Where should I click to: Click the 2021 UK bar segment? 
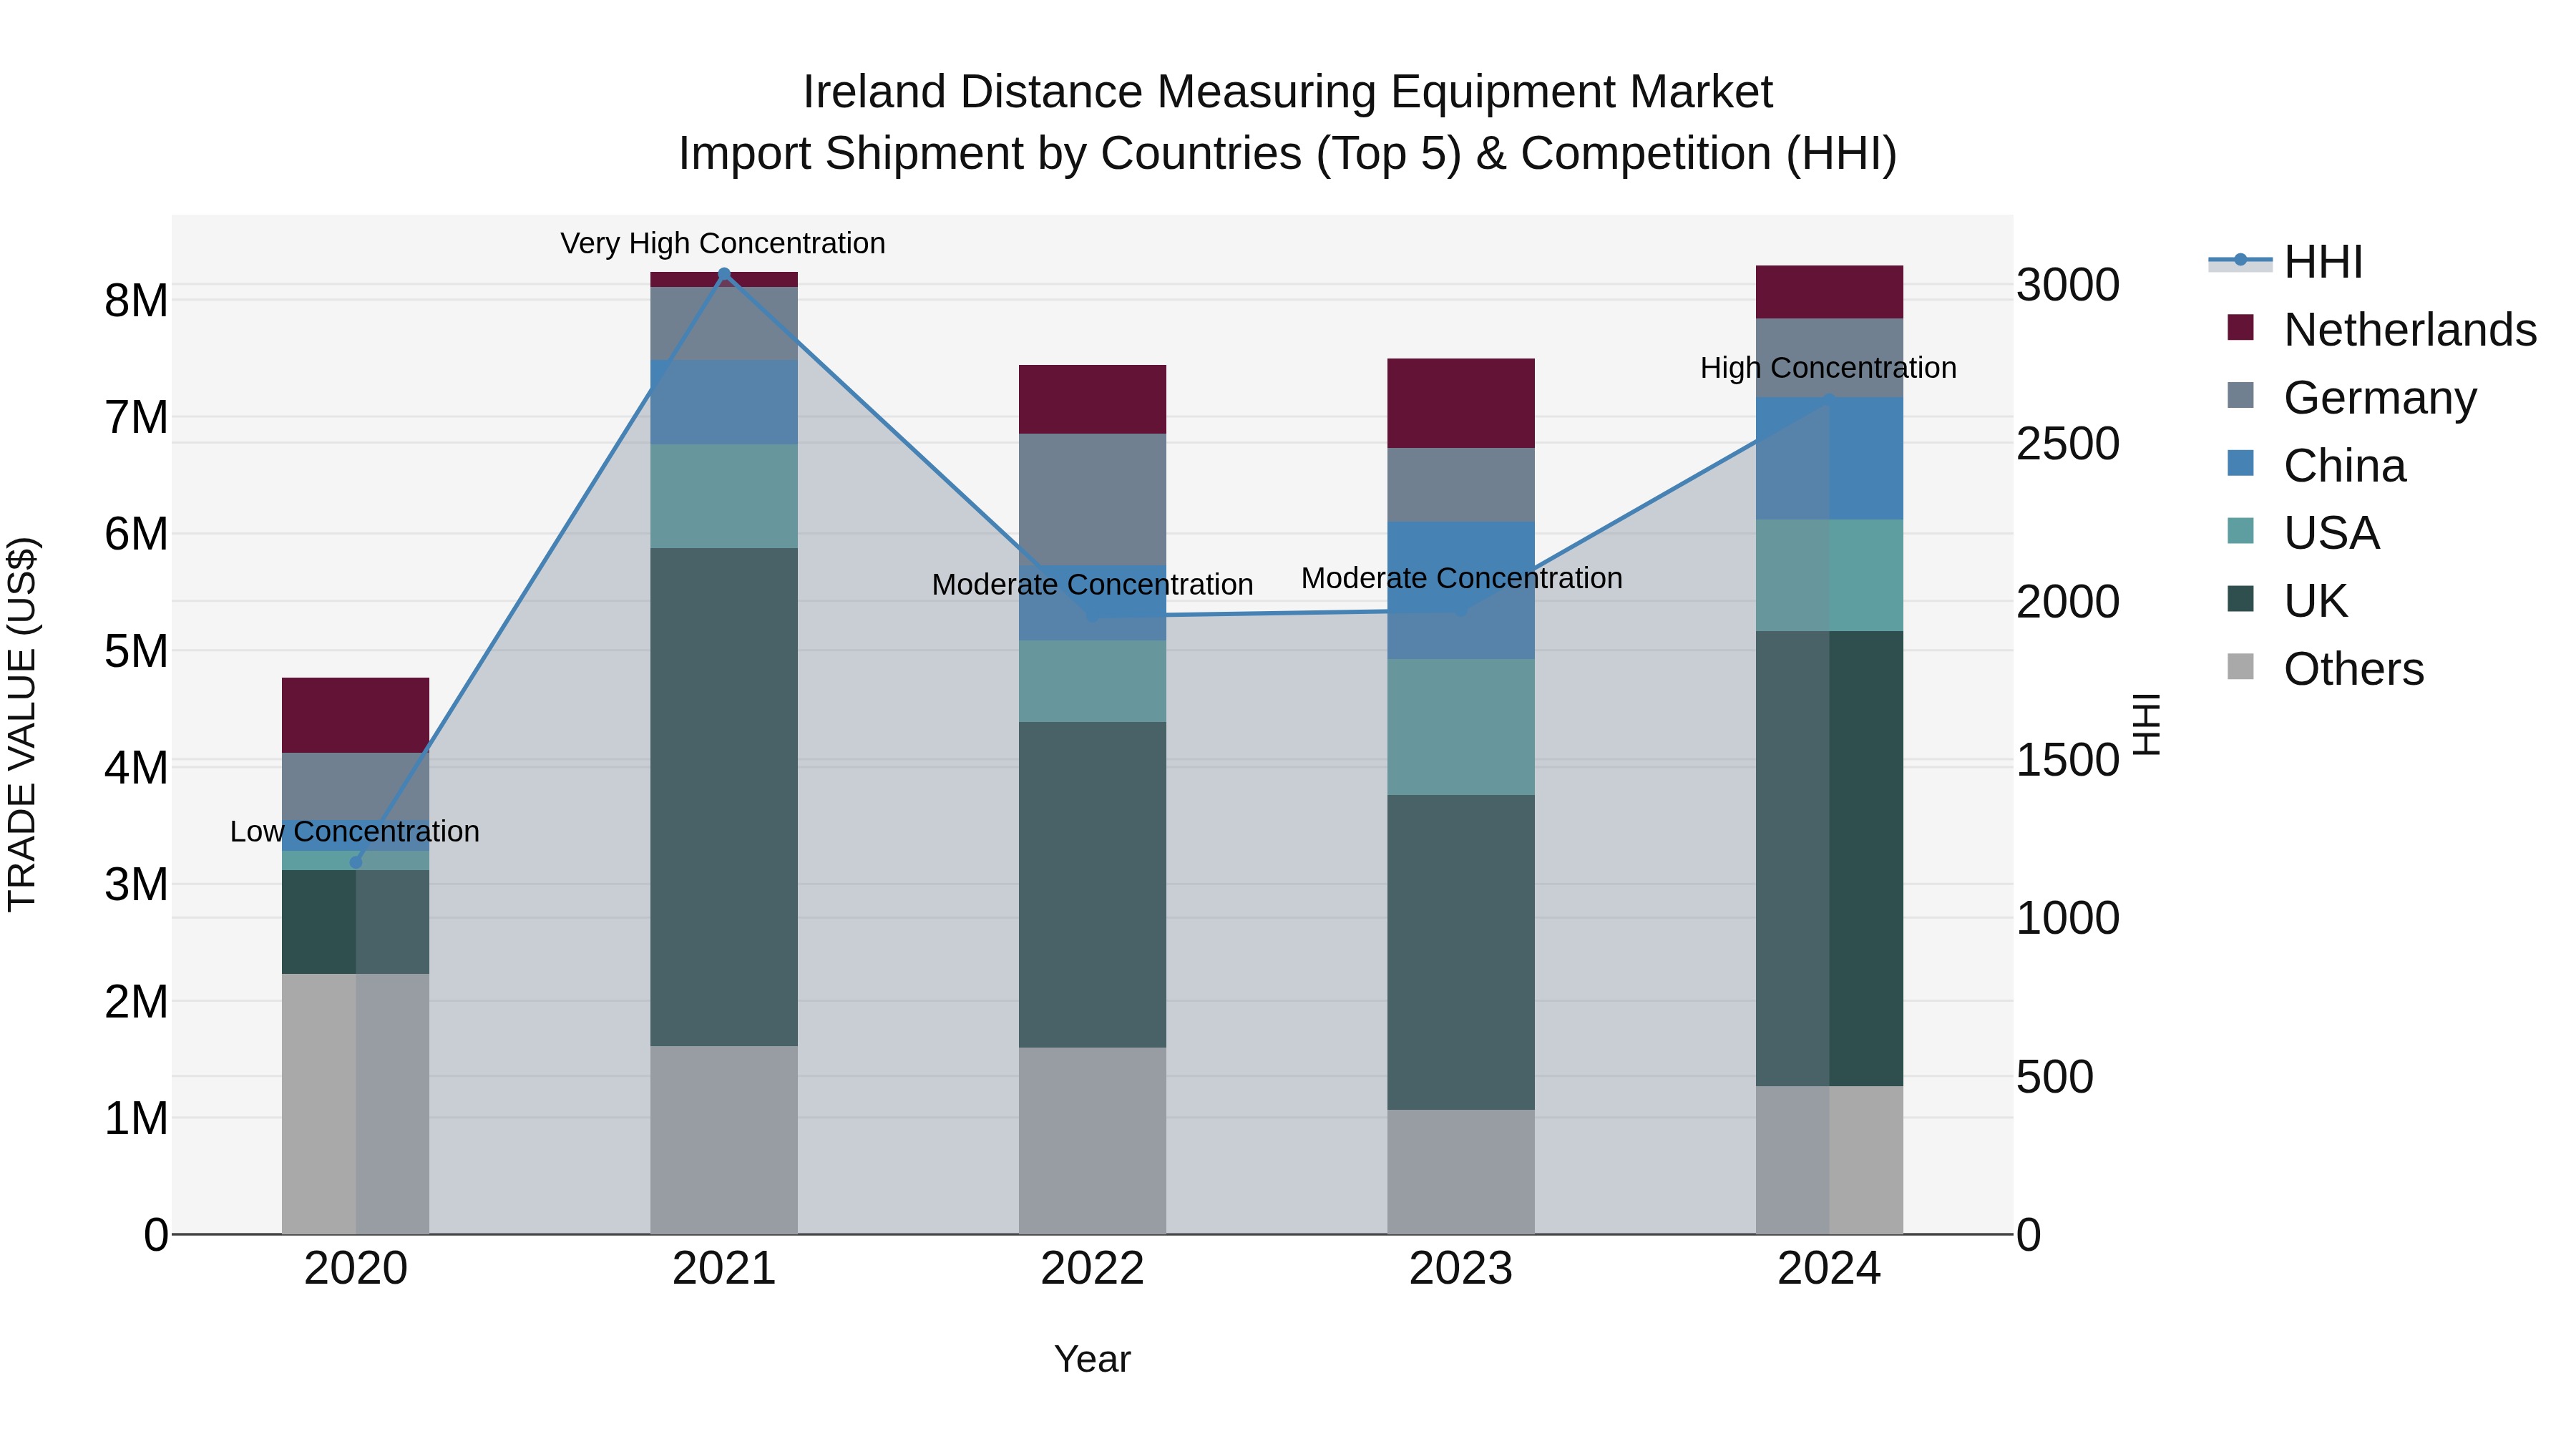(x=724, y=797)
